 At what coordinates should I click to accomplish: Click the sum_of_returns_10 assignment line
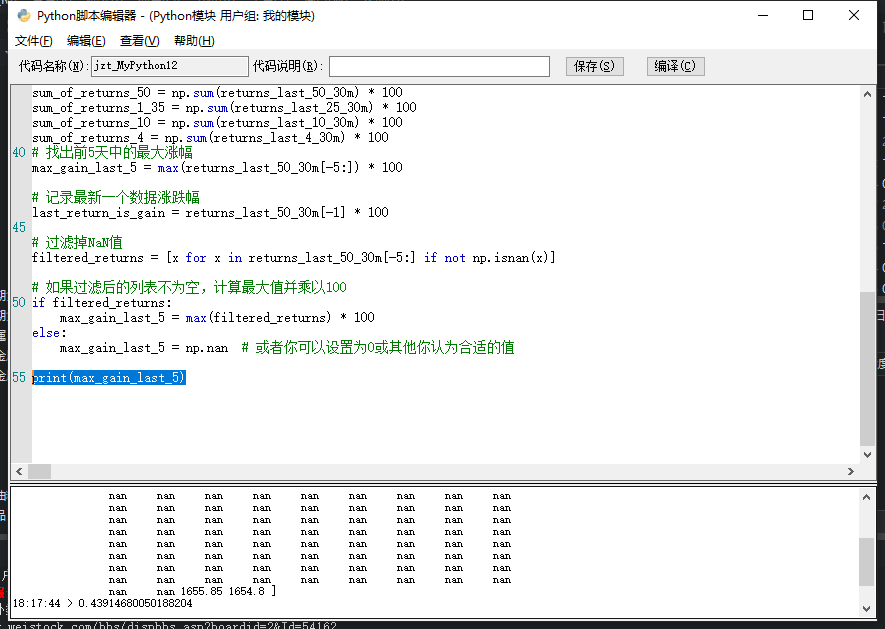tap(217, 123)
